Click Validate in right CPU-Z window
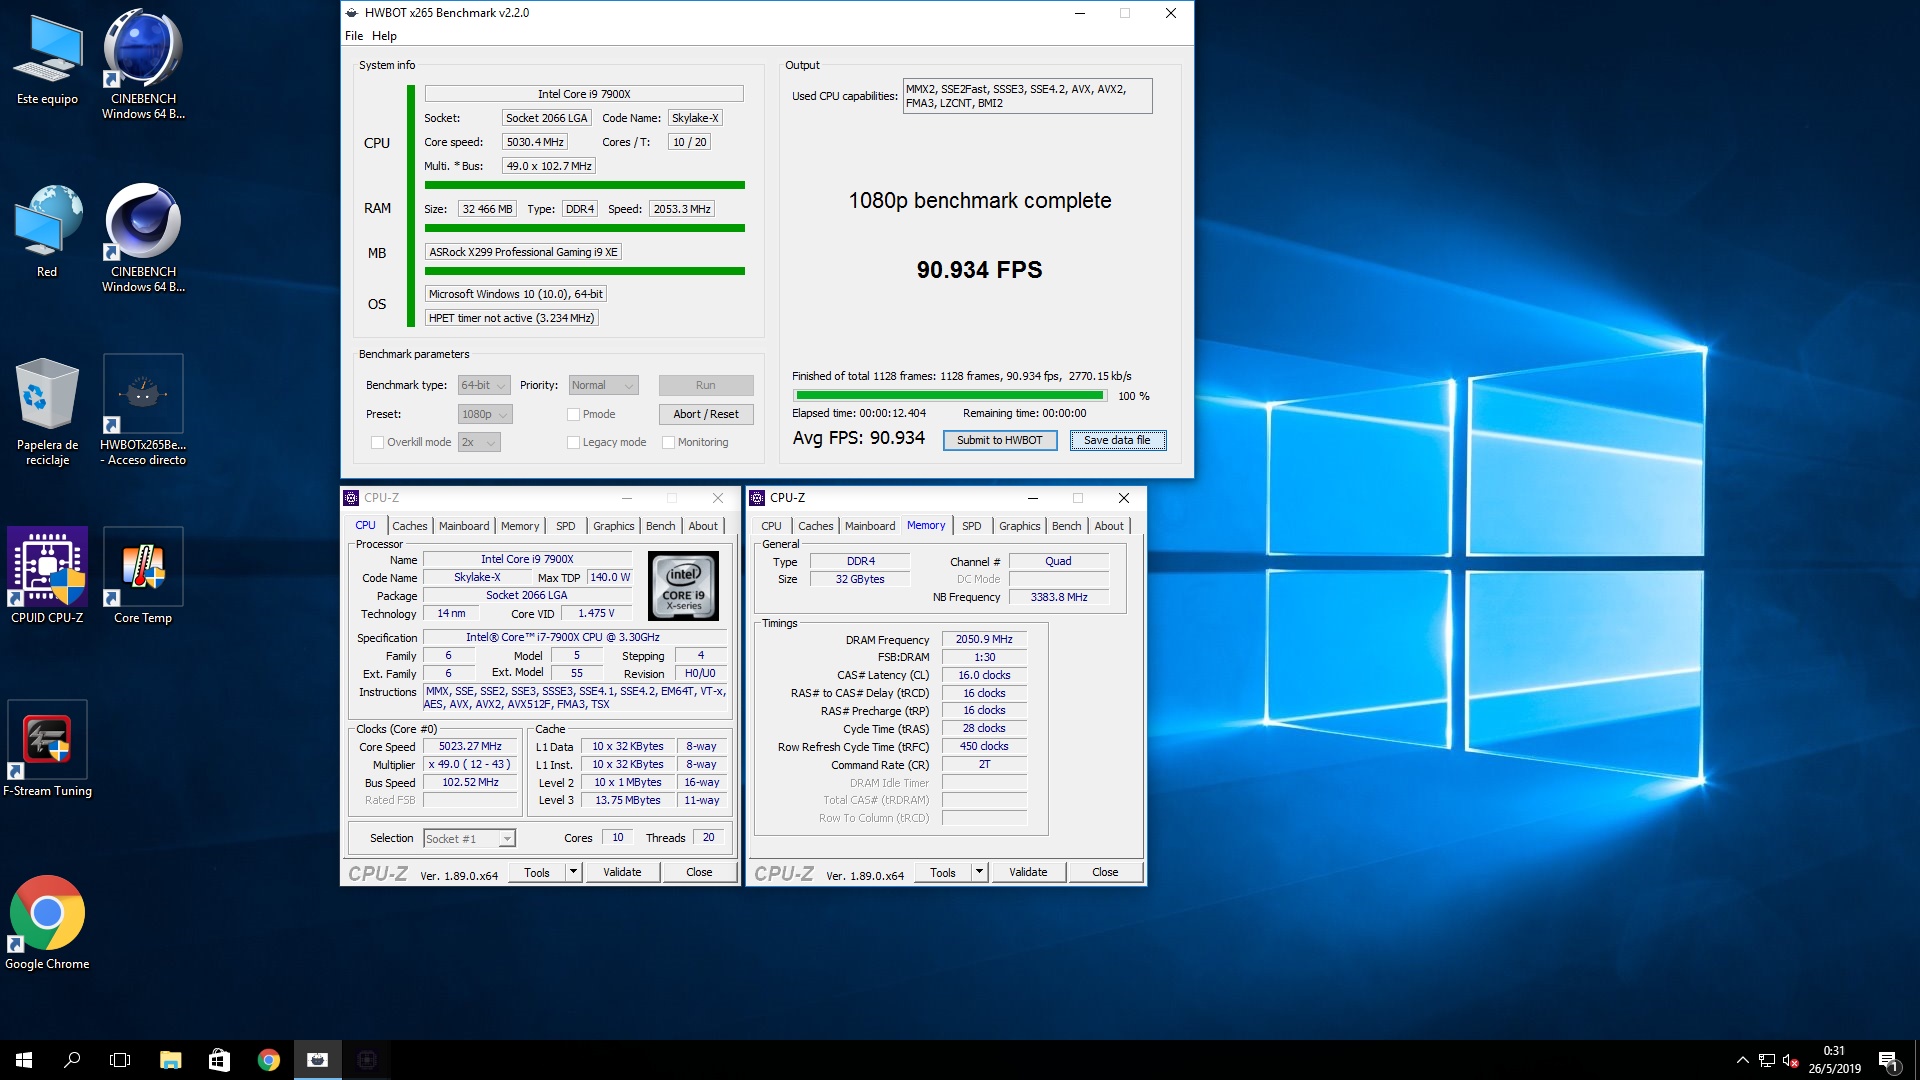Screen dimensions: 1920x1080 (x=1028, y=872)
